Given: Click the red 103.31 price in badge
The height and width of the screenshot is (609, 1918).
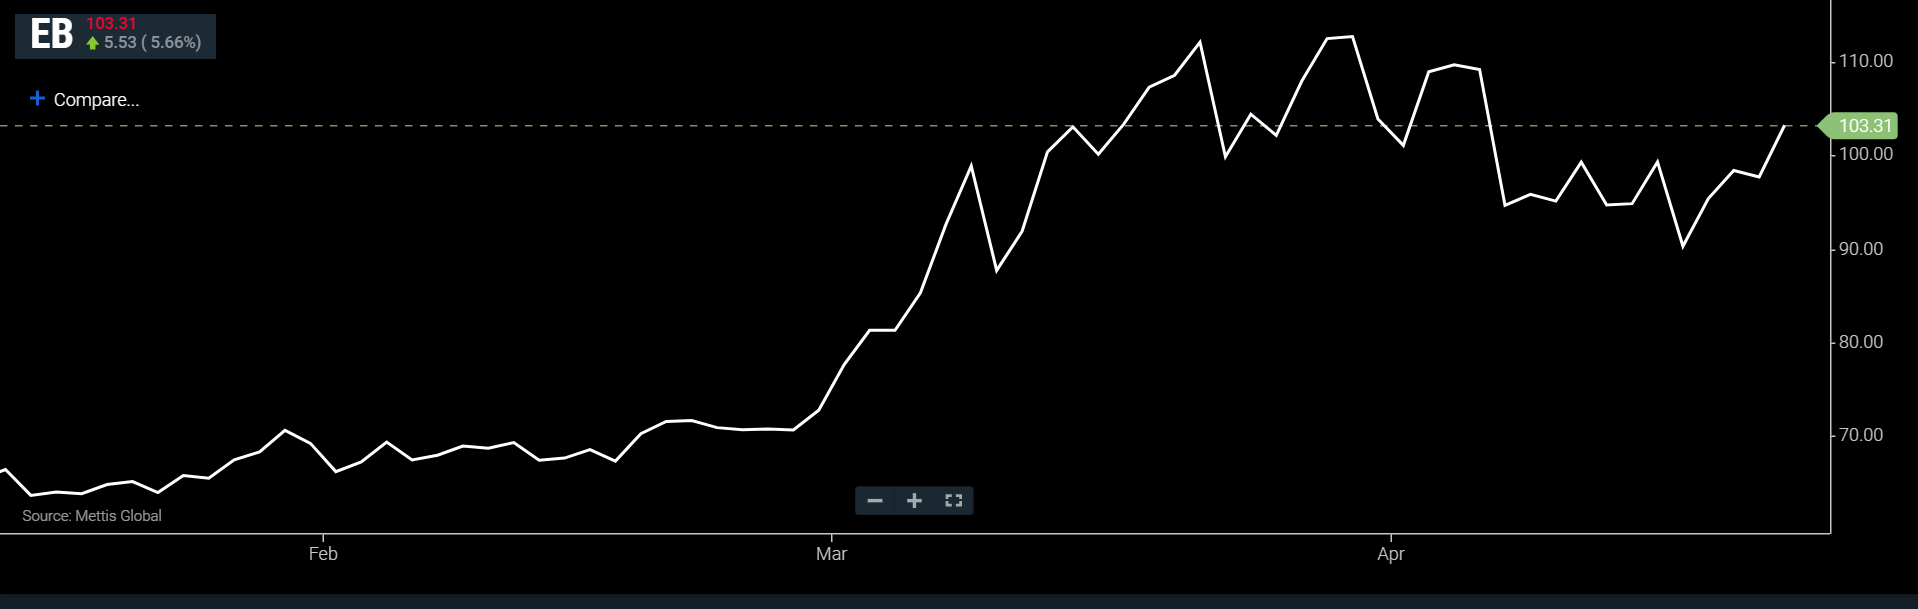Looking at the screenshot, I should coord(111,23).
